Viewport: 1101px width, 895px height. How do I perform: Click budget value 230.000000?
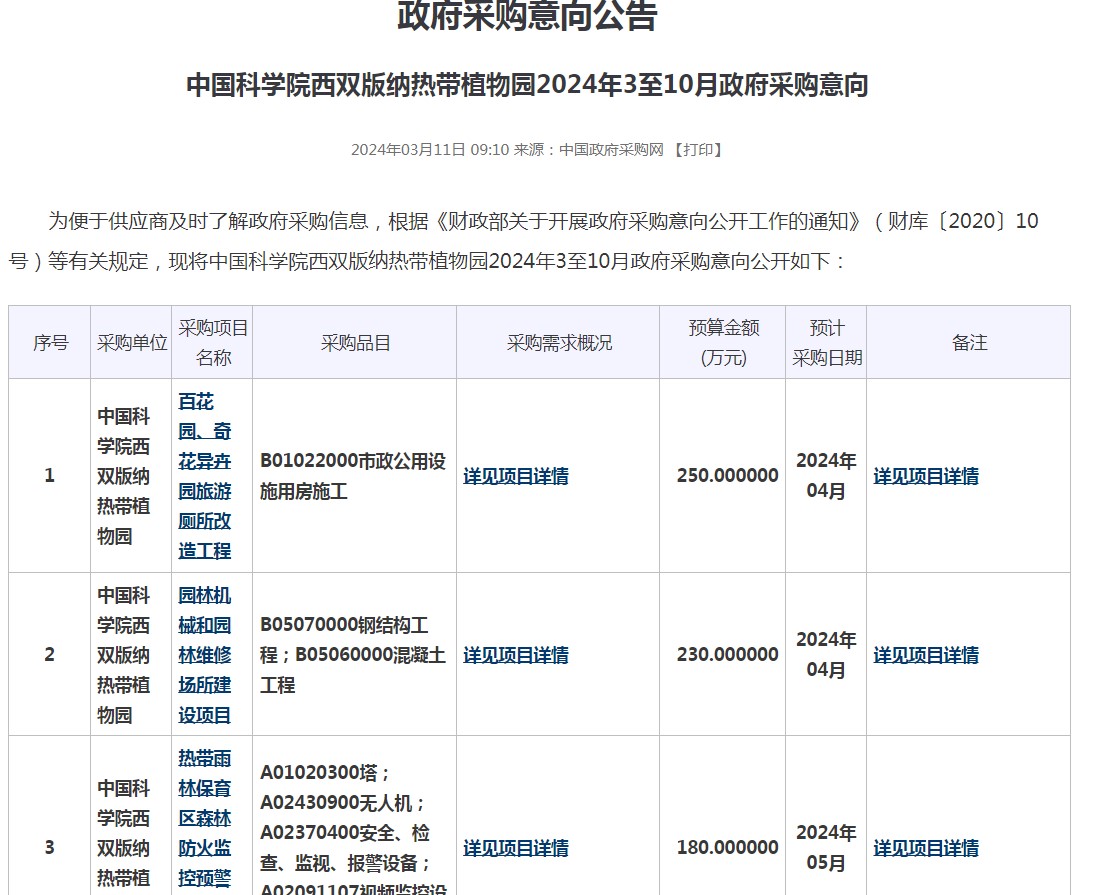727,654
